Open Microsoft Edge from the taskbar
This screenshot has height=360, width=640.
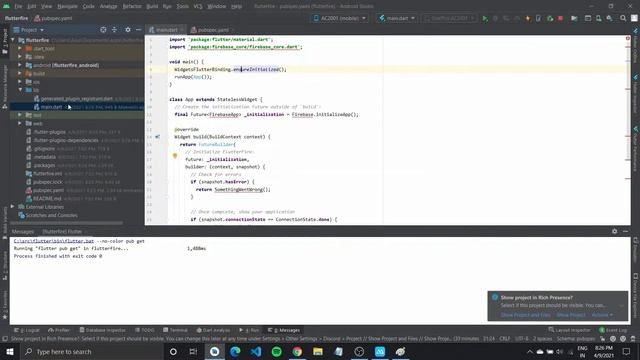tap(235, 351)
